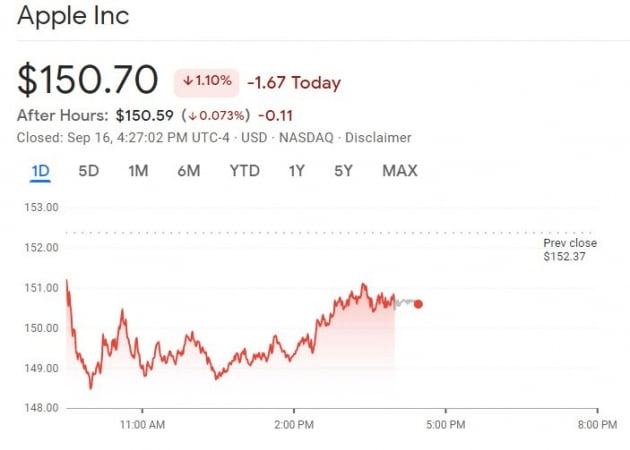Click the $150.70 current price

88,79
